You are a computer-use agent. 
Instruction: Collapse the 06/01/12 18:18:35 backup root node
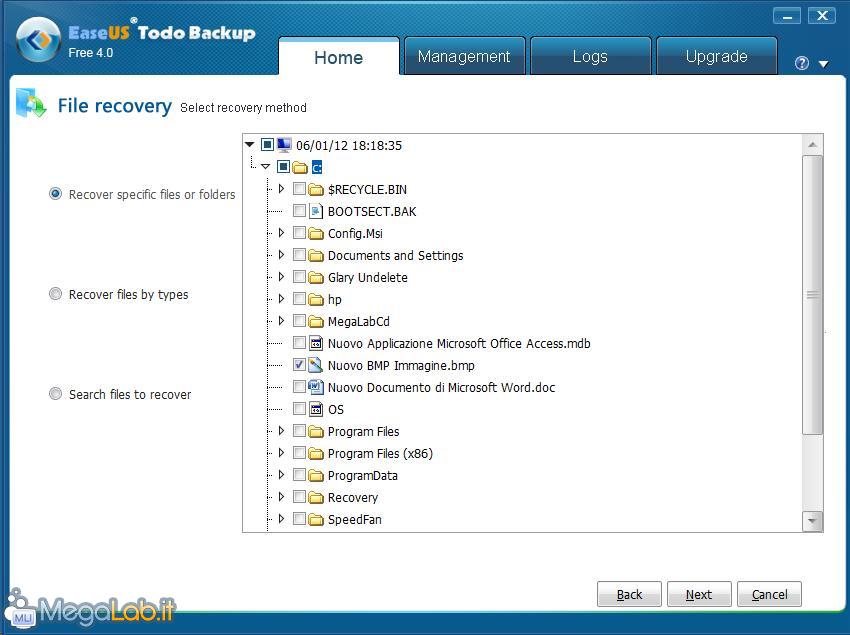pyautogui.click(x=250, y=145)
